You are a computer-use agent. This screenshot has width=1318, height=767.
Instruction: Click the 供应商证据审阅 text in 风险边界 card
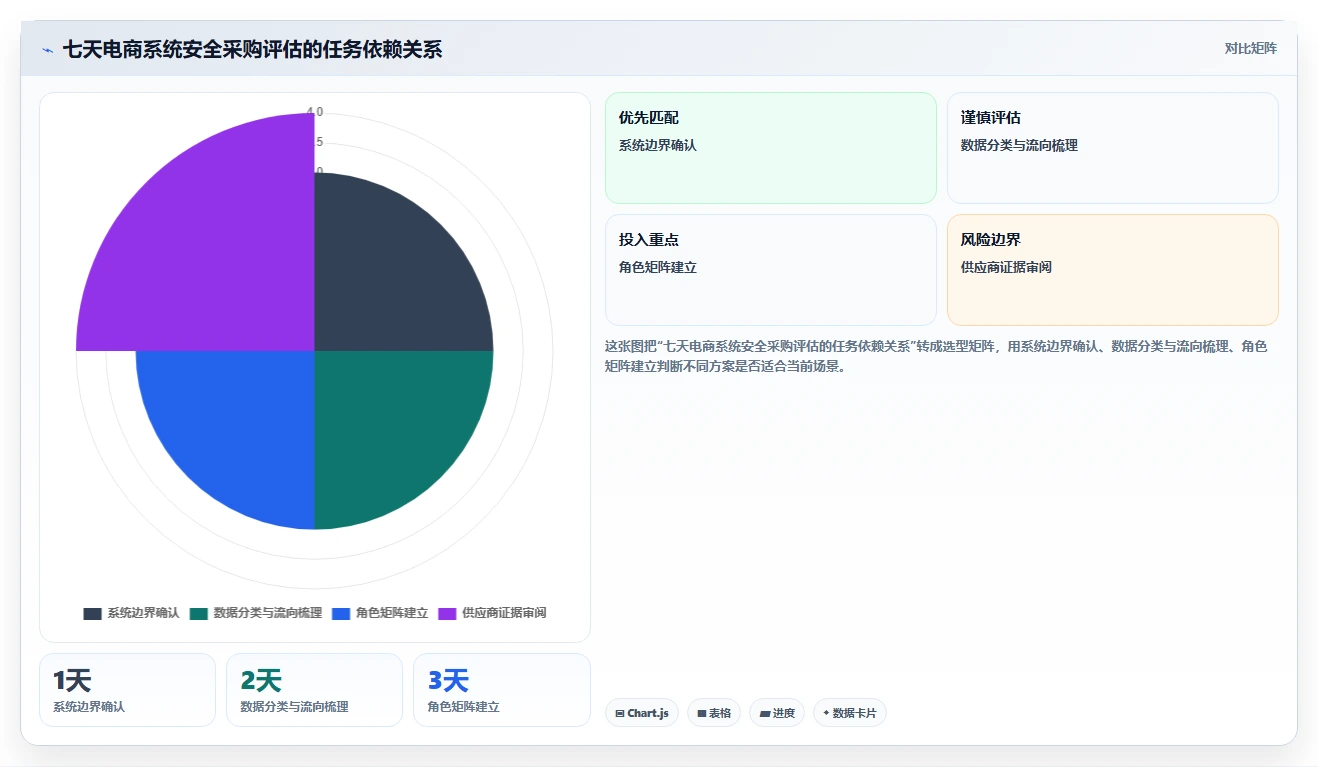click(x=1006, y=267)
